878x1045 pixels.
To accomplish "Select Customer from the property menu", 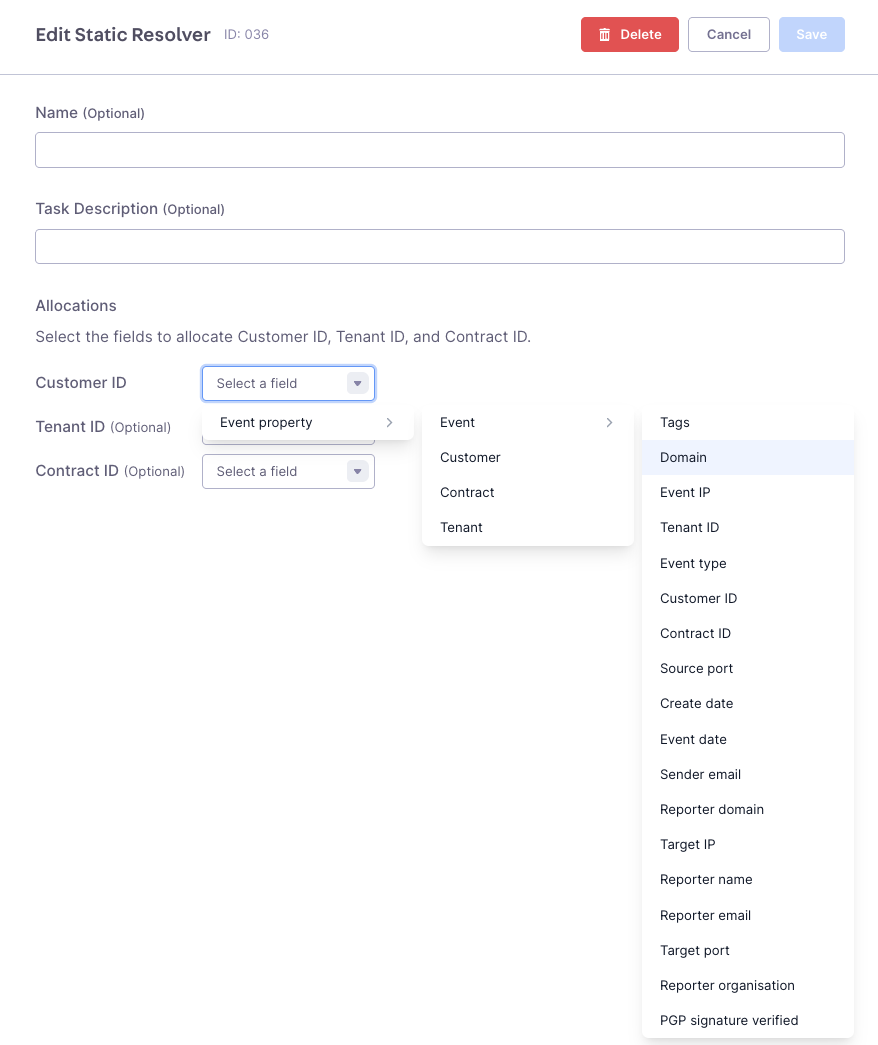I will pyautogui.click(x=469, y=457).
